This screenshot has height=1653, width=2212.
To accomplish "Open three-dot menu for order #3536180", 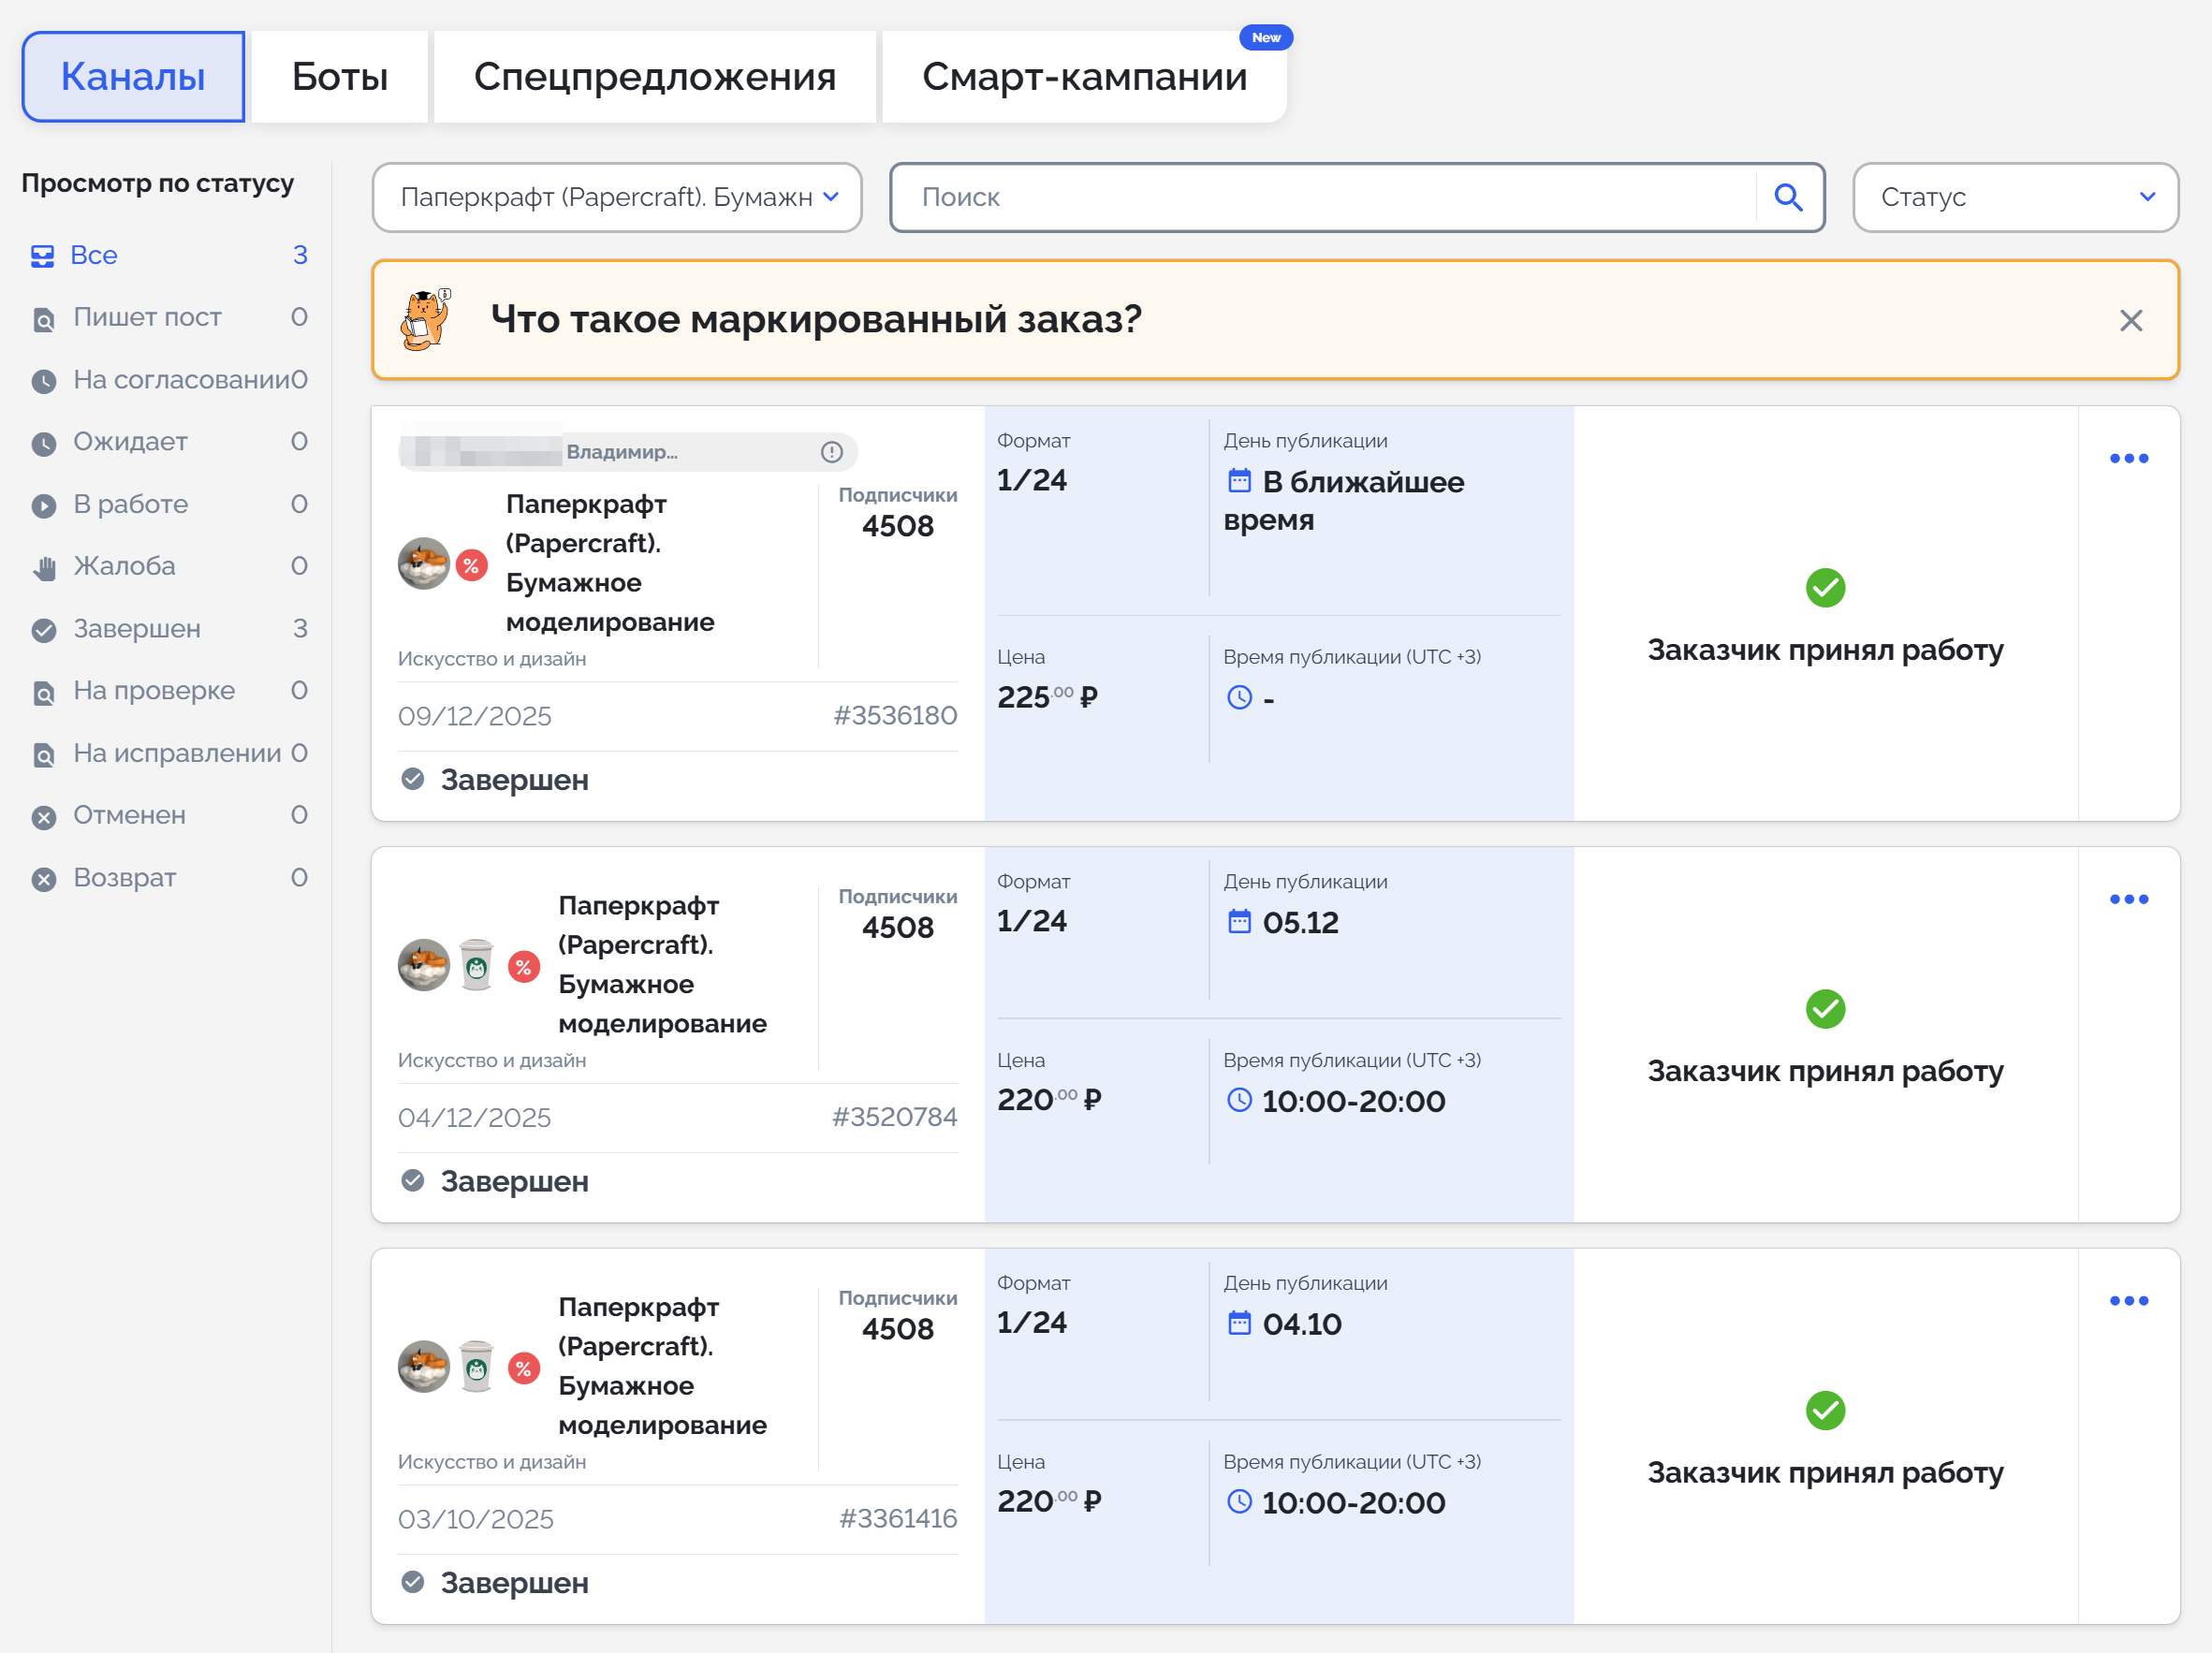I will (2128, 458).
